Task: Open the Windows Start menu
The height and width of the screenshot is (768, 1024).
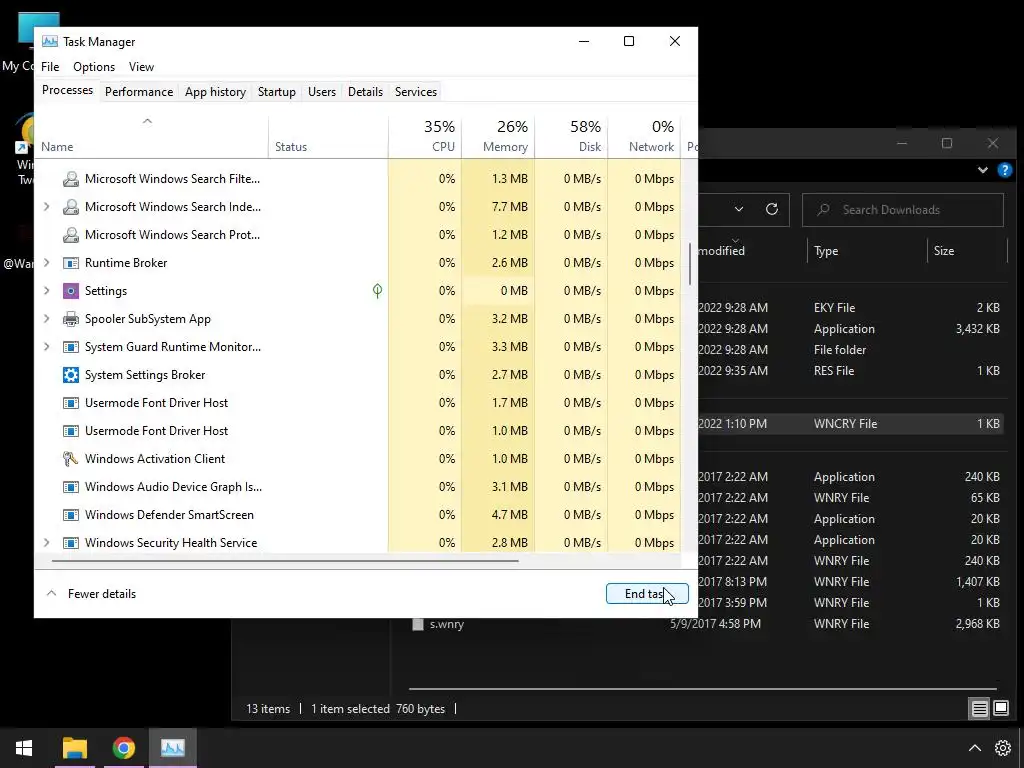Action: pos(24,748)
